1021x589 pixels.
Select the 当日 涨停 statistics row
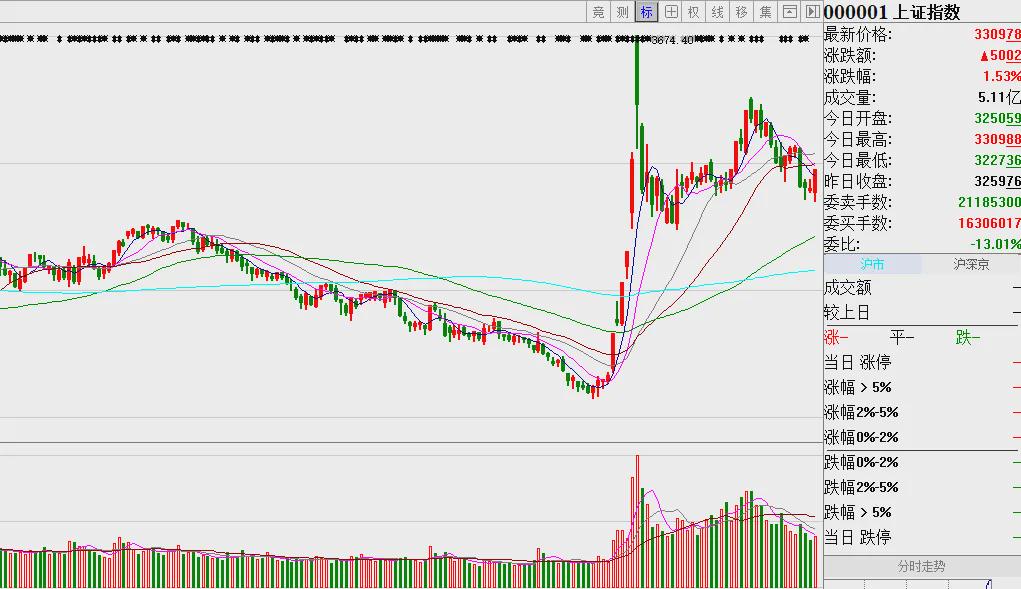(921, 362)
